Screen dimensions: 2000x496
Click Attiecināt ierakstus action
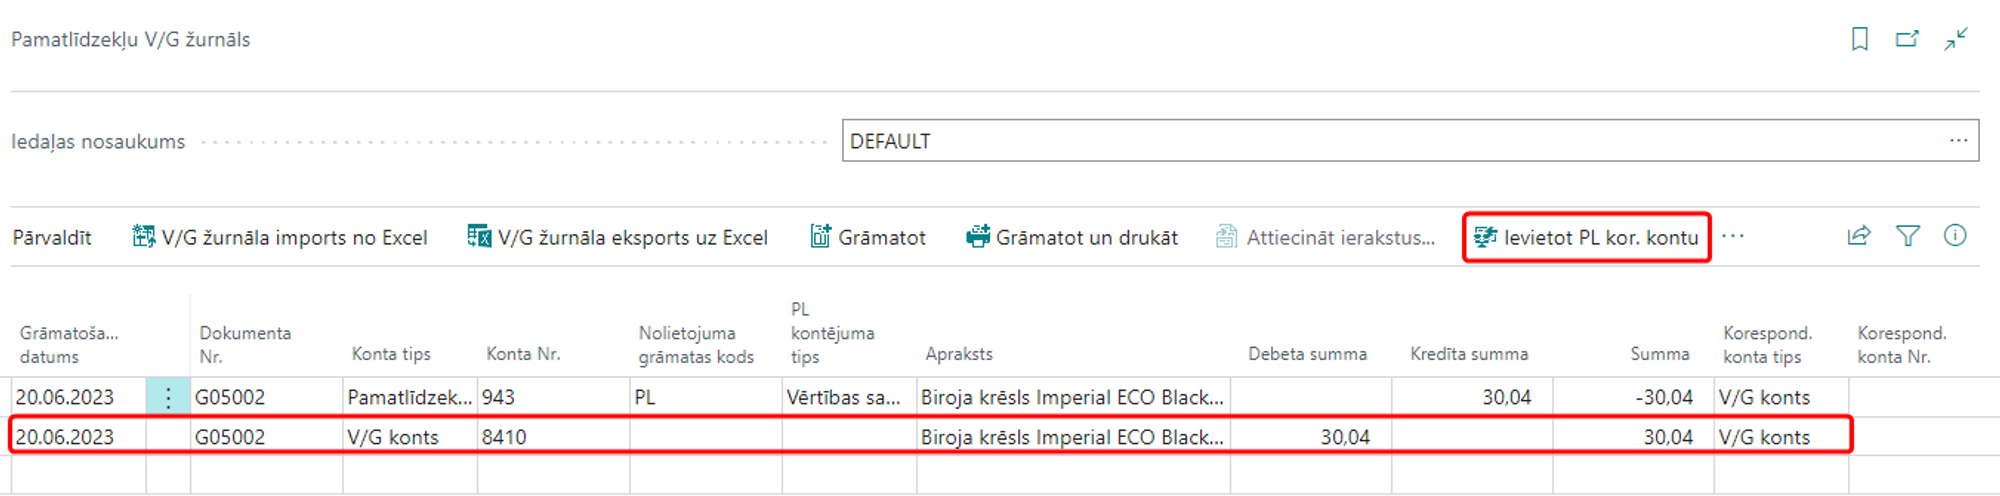(1326, 238)
